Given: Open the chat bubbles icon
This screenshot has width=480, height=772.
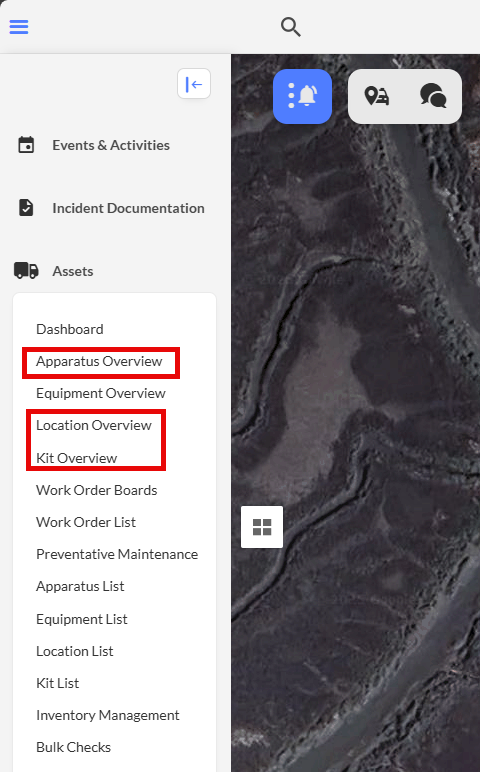Looking at the screenshot, I should tap(433, 96).
